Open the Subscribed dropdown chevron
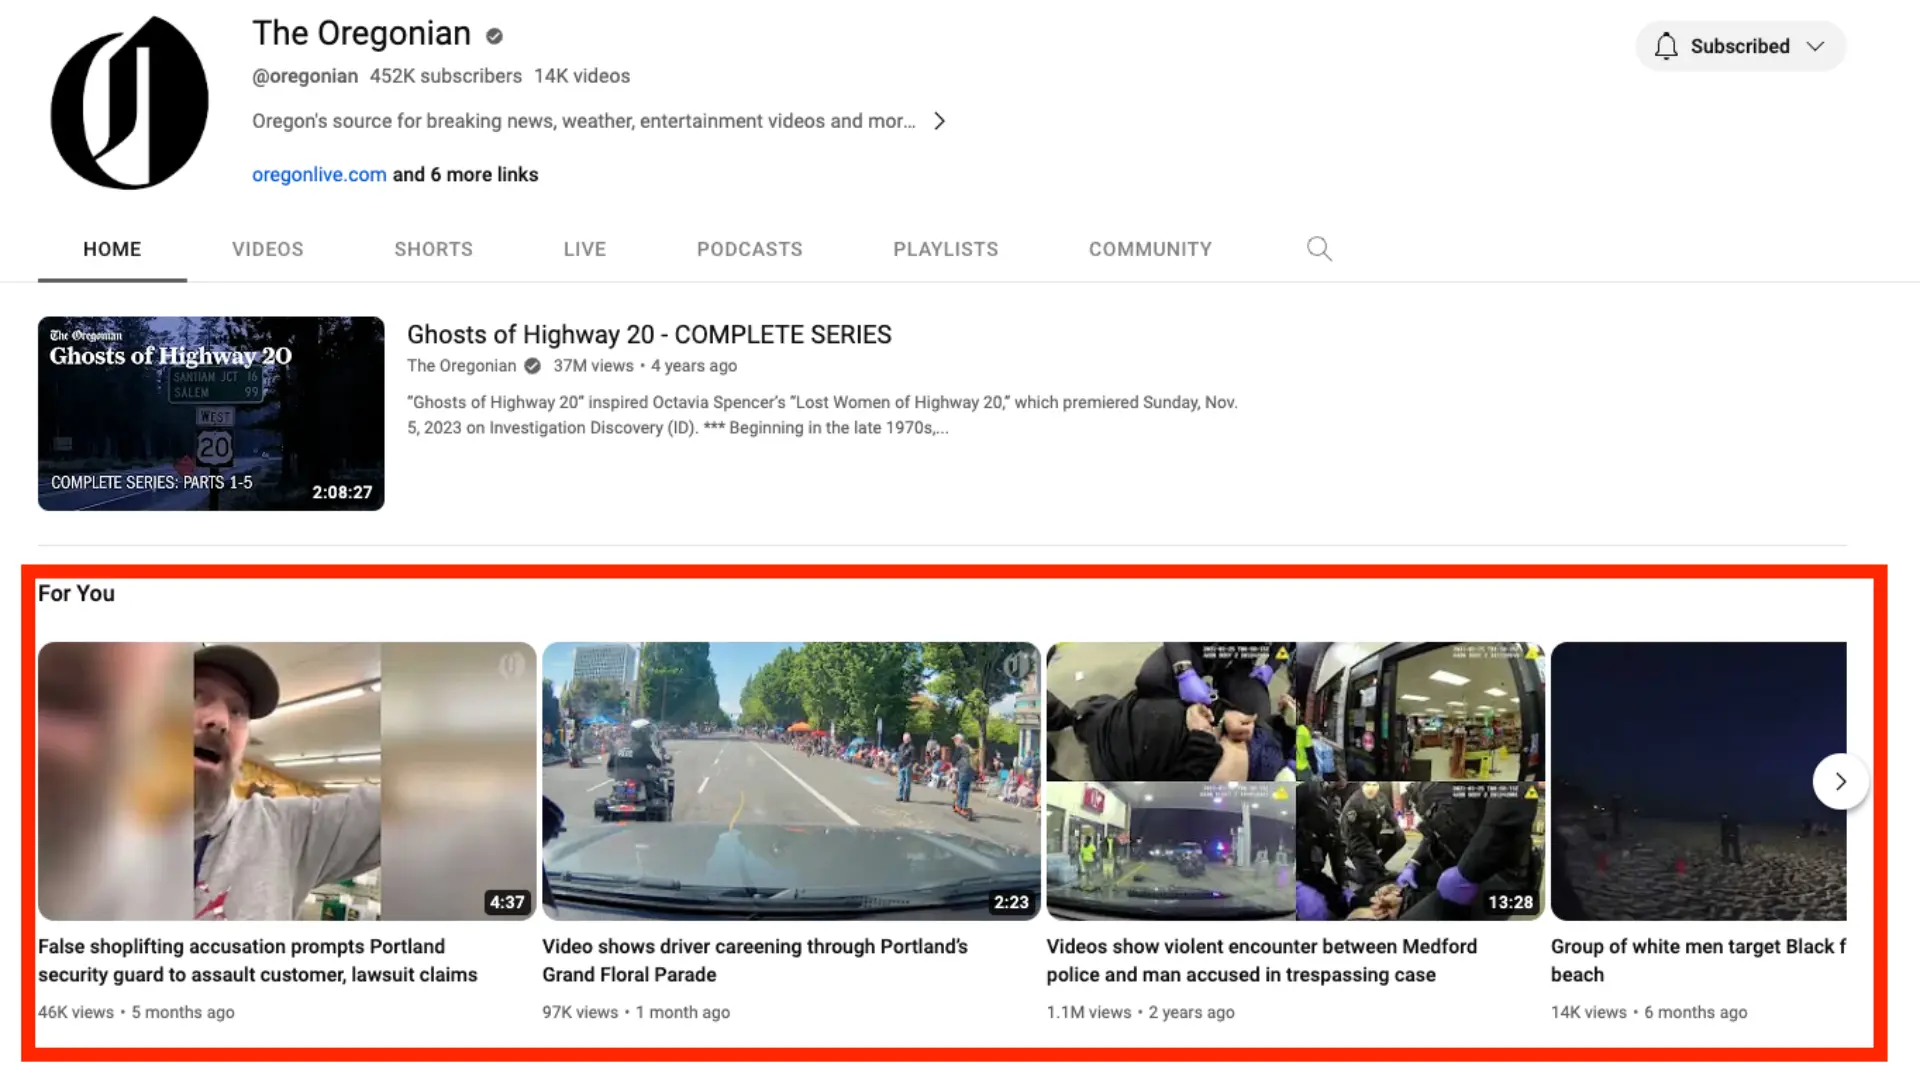1920x1080 pixels. 1815,46
